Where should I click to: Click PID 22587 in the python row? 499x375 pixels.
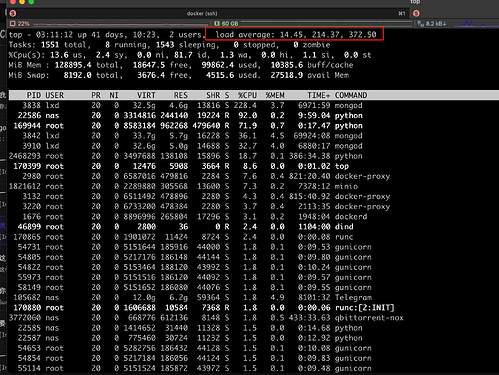(29, 338)
